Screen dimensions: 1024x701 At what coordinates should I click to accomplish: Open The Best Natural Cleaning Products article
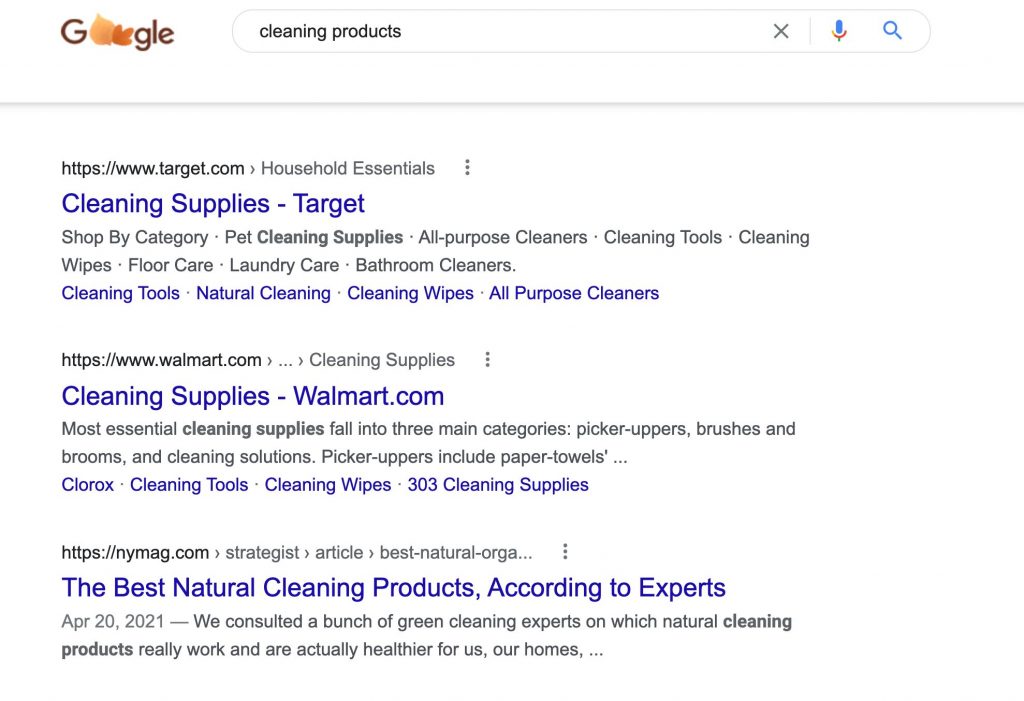point(393,588)
